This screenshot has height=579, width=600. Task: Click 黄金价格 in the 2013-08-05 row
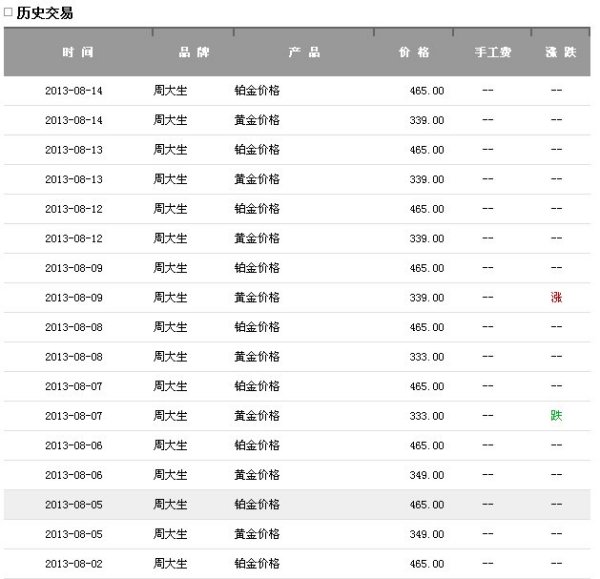coord(257,534)
